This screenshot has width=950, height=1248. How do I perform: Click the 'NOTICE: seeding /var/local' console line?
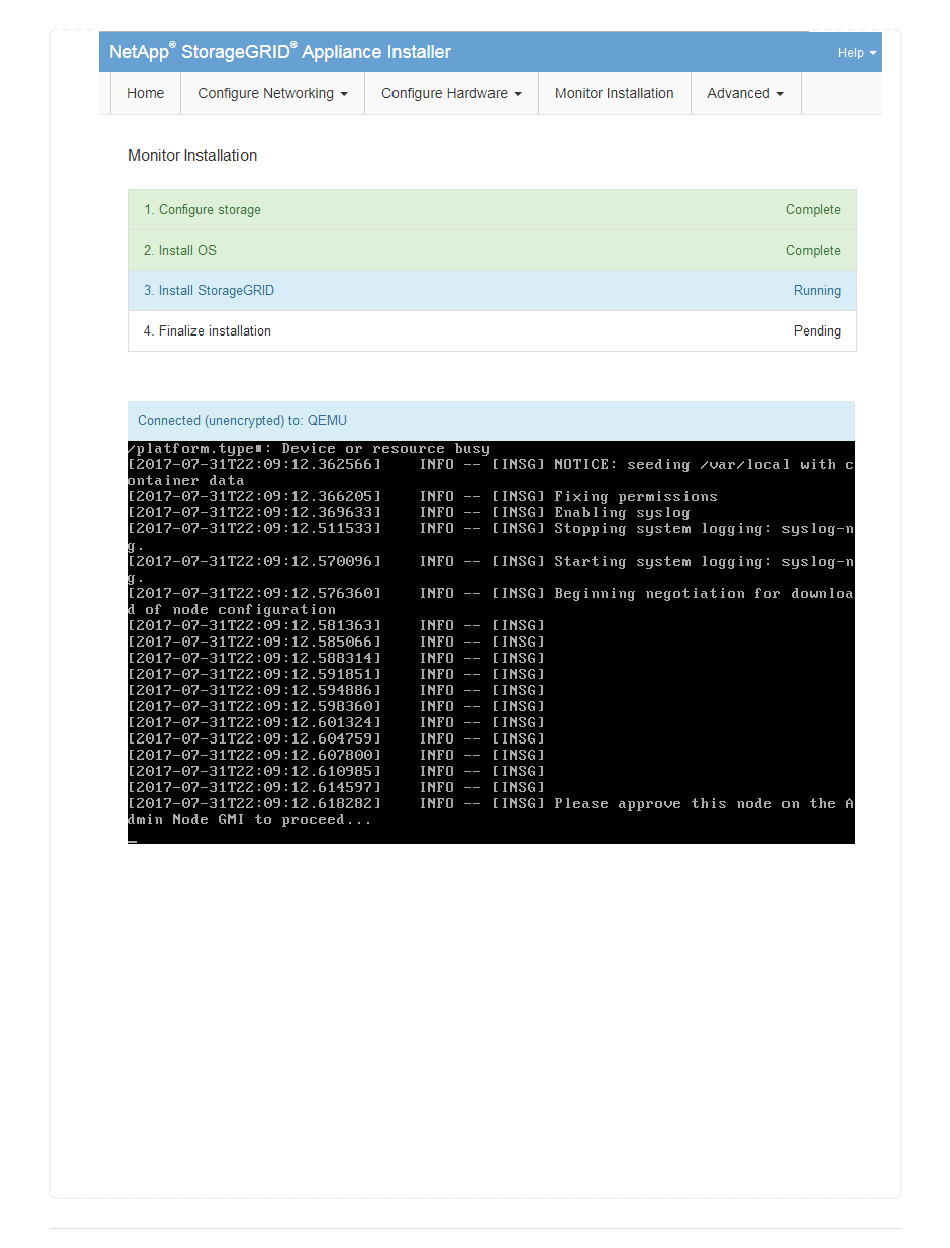point(491,472)
